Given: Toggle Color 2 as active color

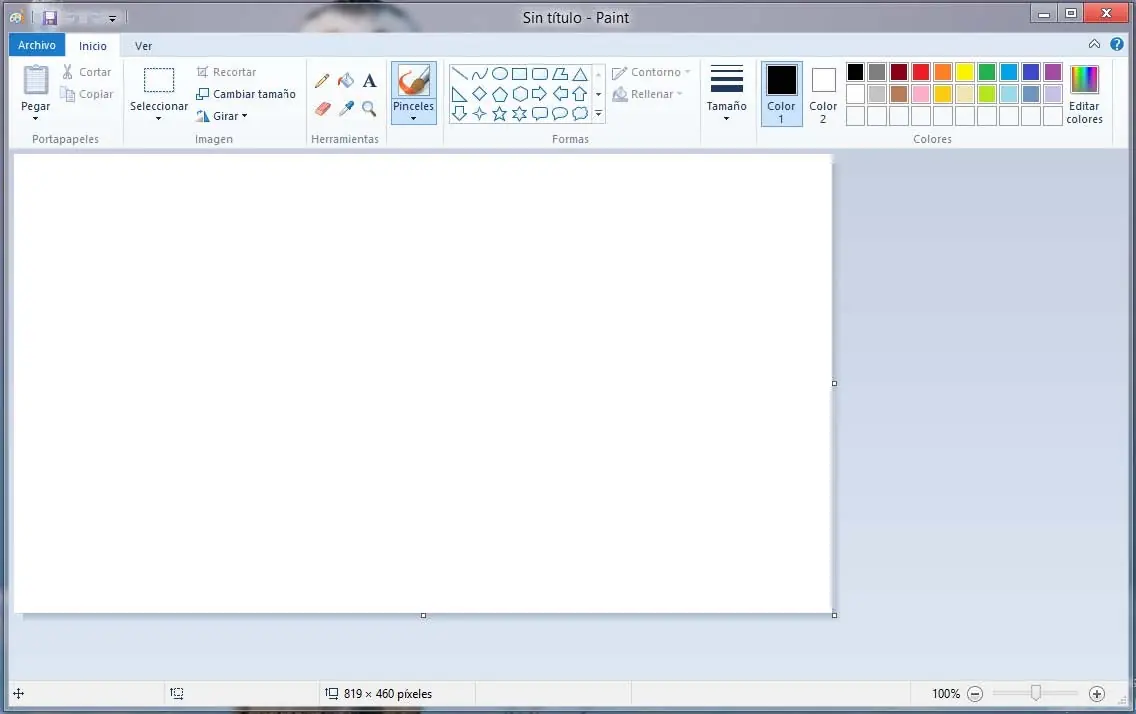Looking at the screenshot, I should pos(823,93).
